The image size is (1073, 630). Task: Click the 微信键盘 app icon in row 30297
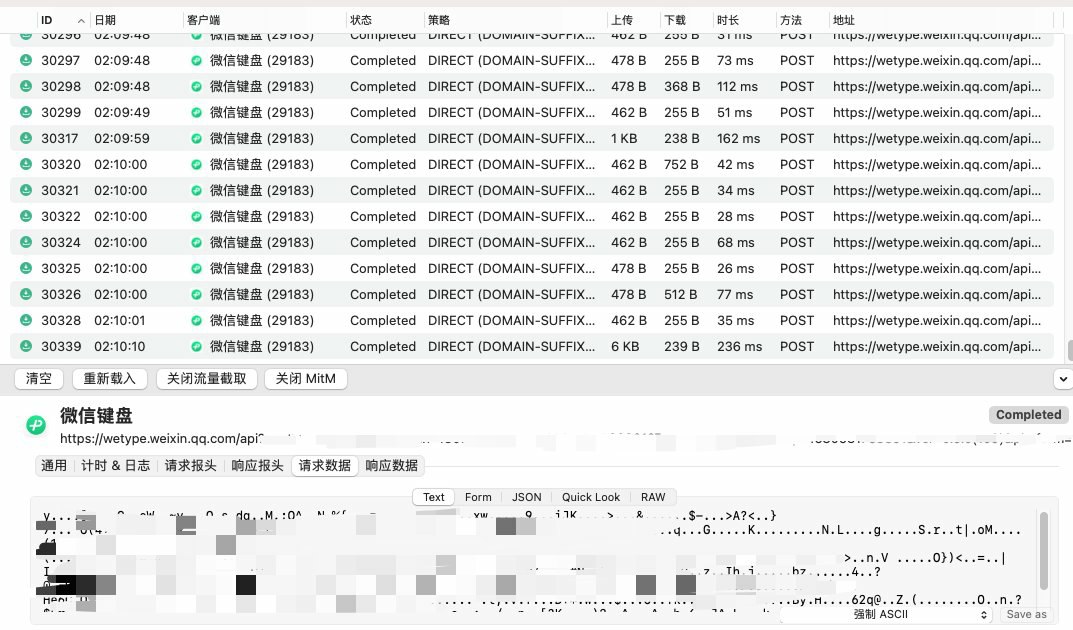click(196, 60)
